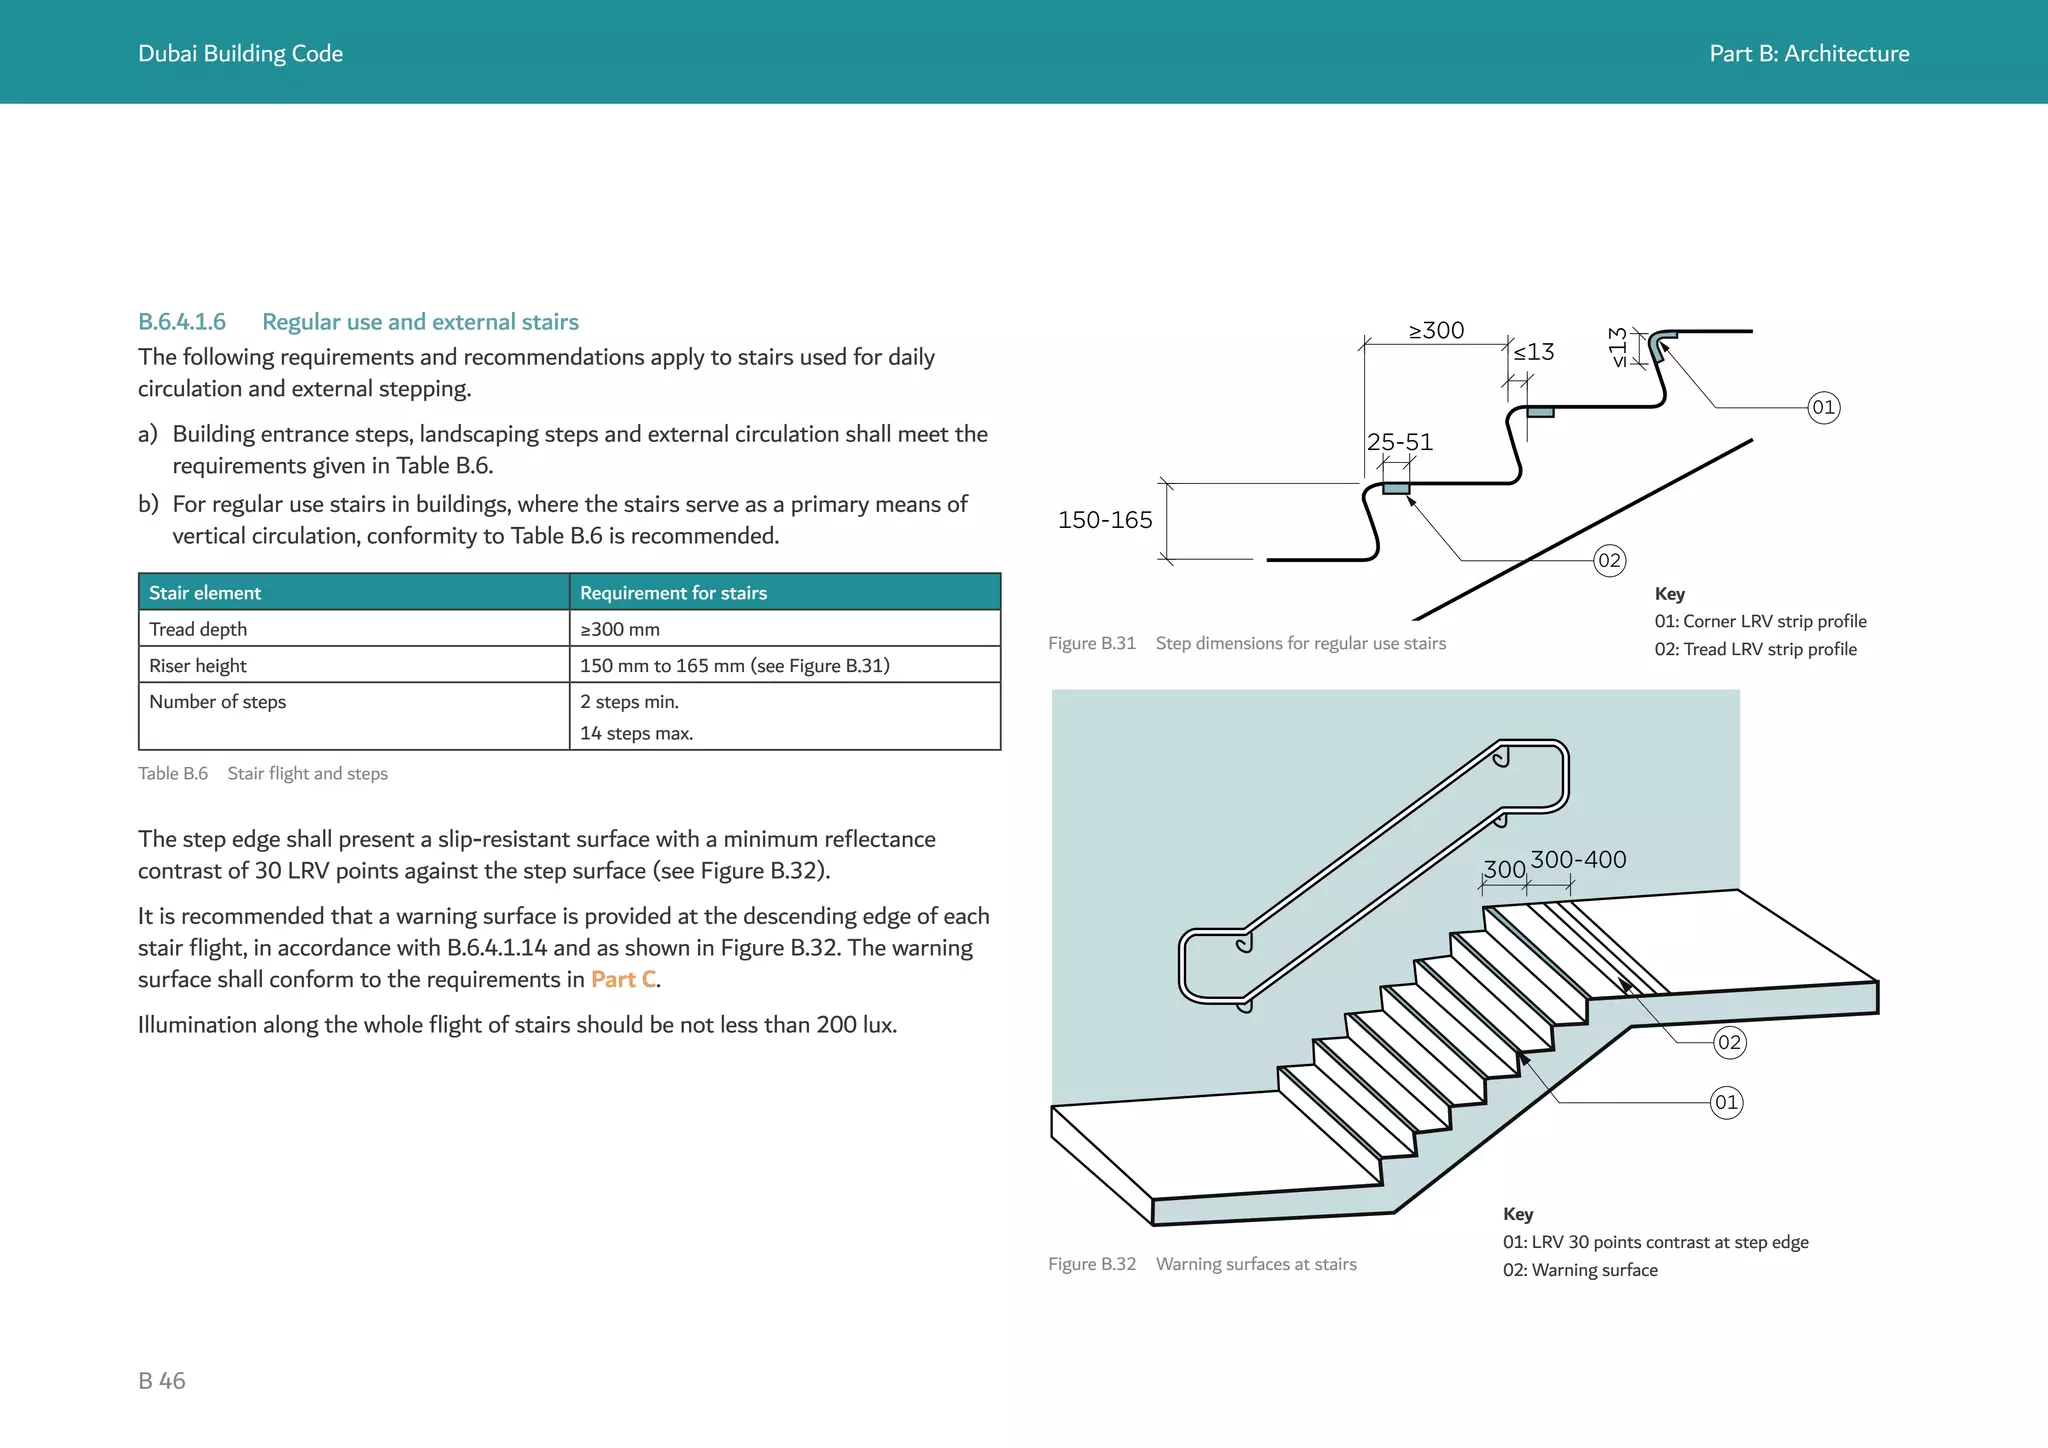
Task: Click the Table B.6 caption
Action: pyautogui.click(x=262, y=773)
